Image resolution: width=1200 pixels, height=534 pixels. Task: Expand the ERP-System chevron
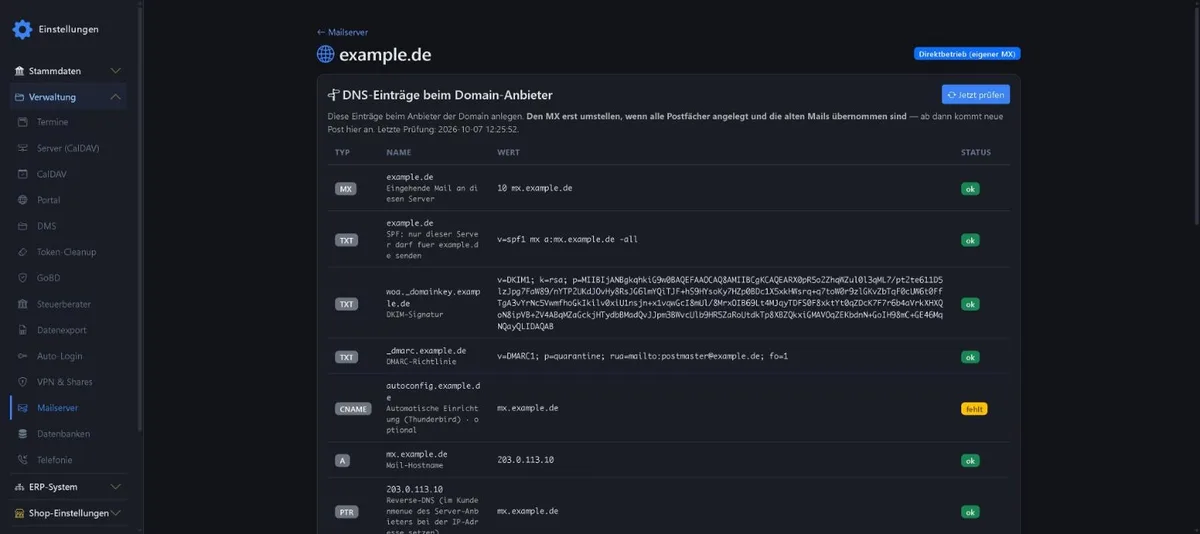pyautogui.click(x=116, y=487)
